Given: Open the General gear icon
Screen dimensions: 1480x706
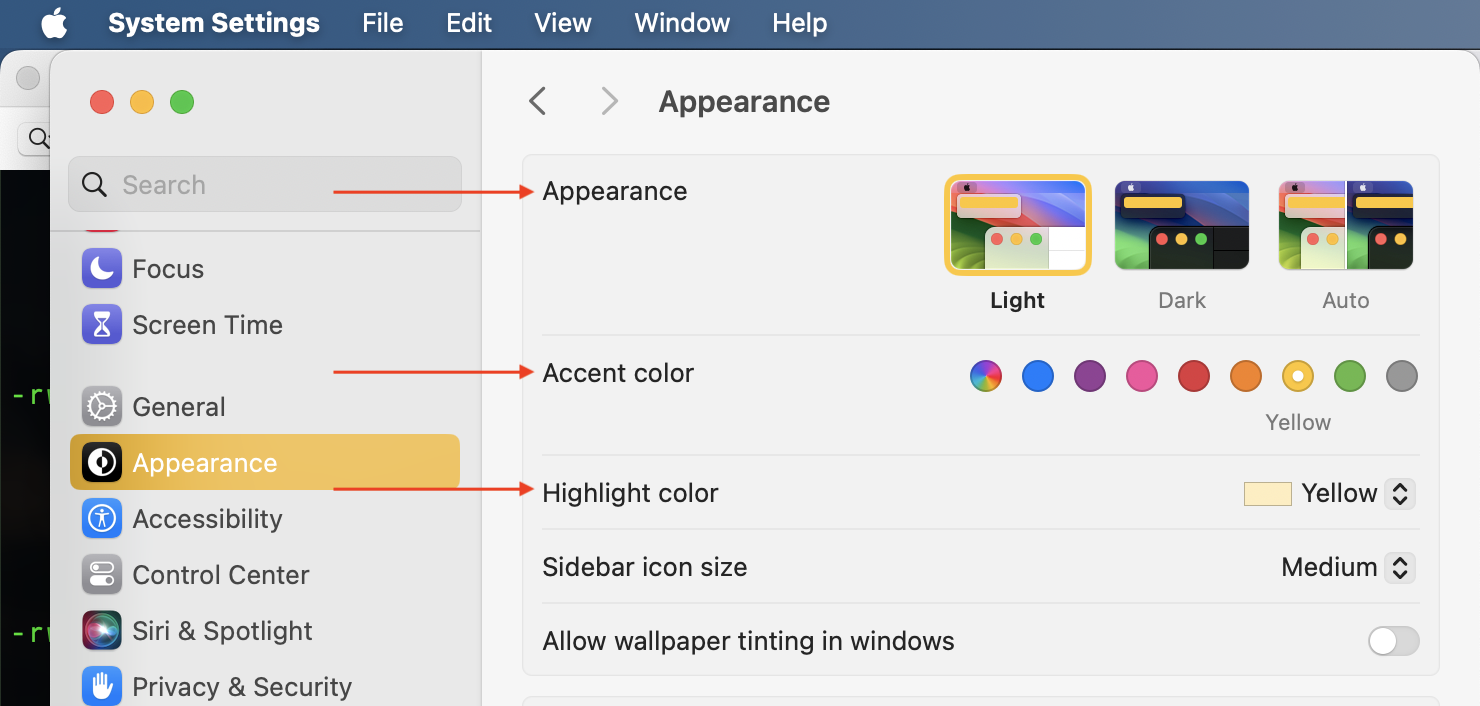Looking at the screenshot, I should point(102,406).
